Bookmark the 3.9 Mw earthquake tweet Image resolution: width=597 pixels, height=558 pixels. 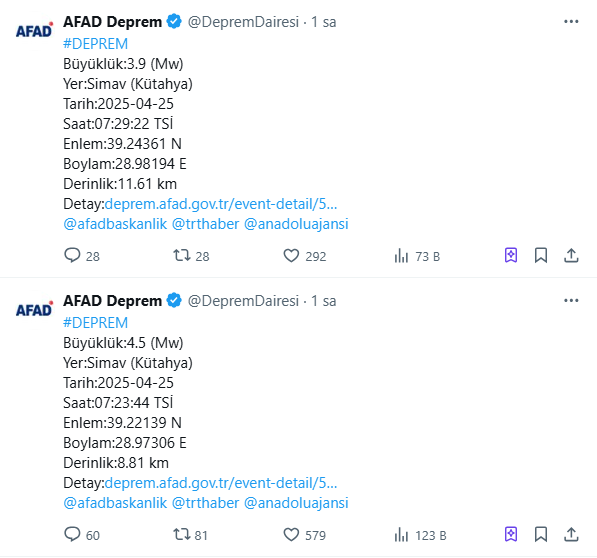[x=541, y=255]
